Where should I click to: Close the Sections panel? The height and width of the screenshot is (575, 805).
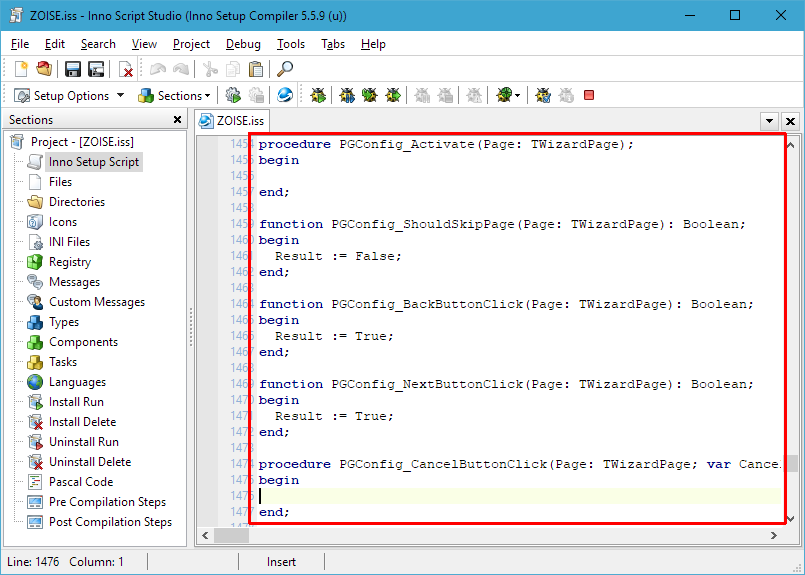coord(178,120)
